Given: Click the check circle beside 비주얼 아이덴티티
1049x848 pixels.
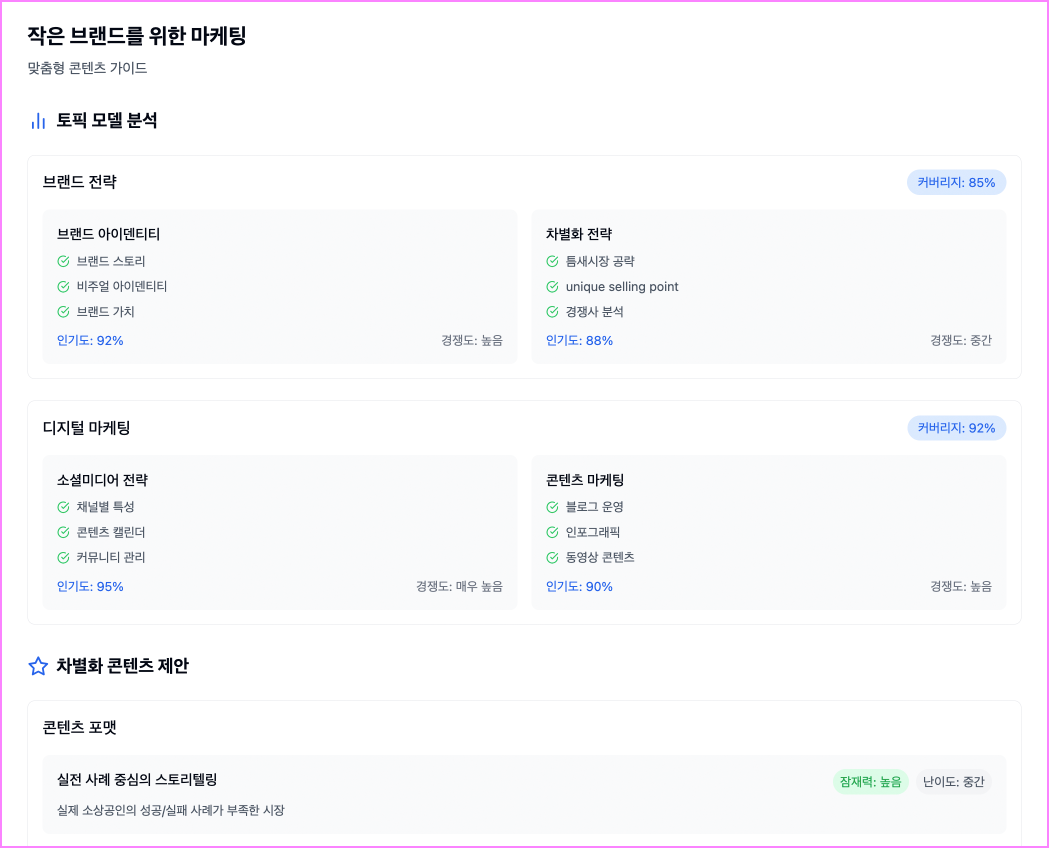Looking at the screenshot, I should pos(63,287).
